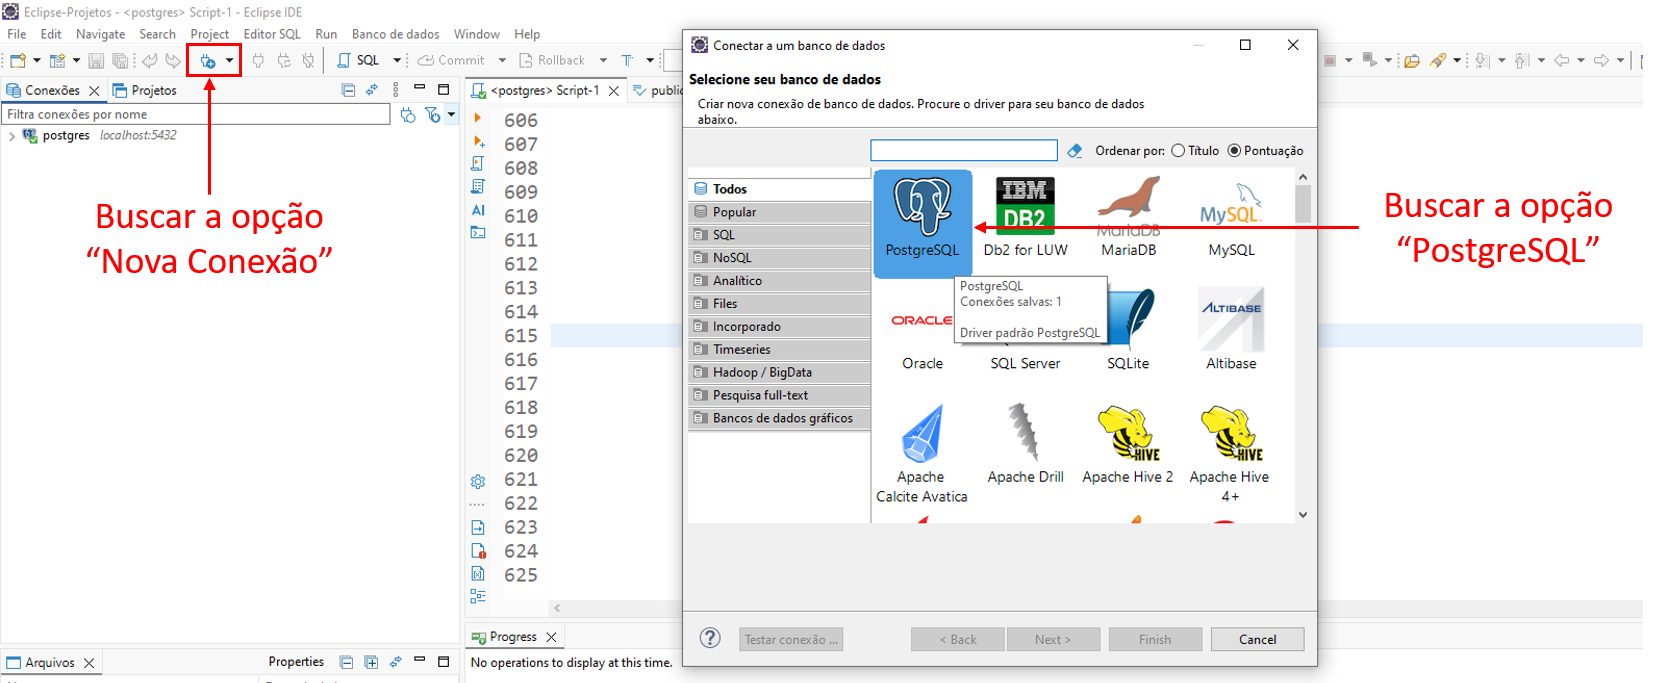Expand the Timeseries category
1657x683 pixels.
pyautogui.click(x=779, y=350)
